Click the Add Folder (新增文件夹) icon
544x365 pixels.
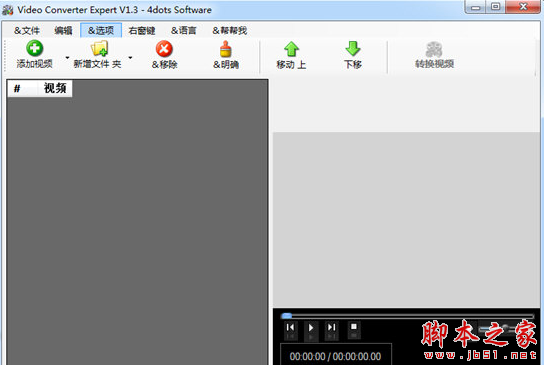pyautogui.click(x=100, y=49)
